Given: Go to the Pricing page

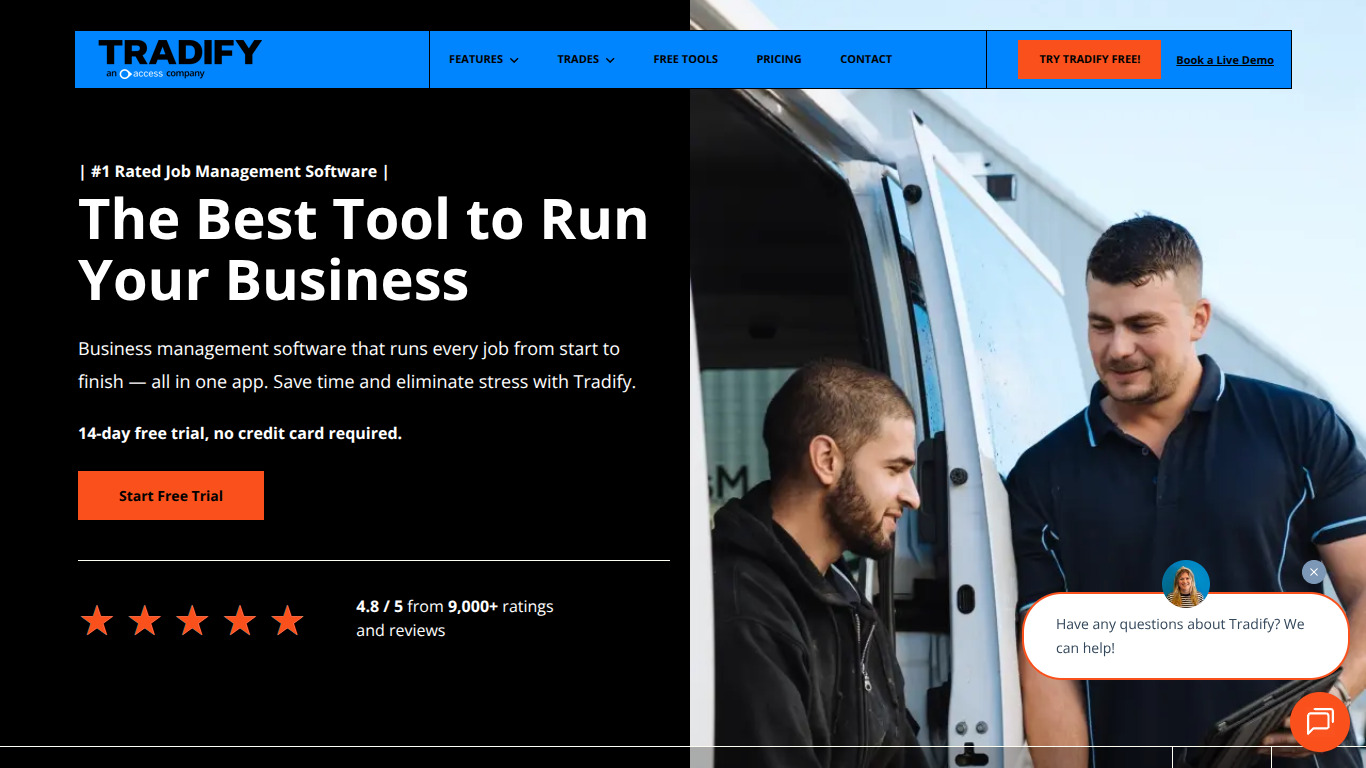Looking at the screenshot, I should [779, 60].
